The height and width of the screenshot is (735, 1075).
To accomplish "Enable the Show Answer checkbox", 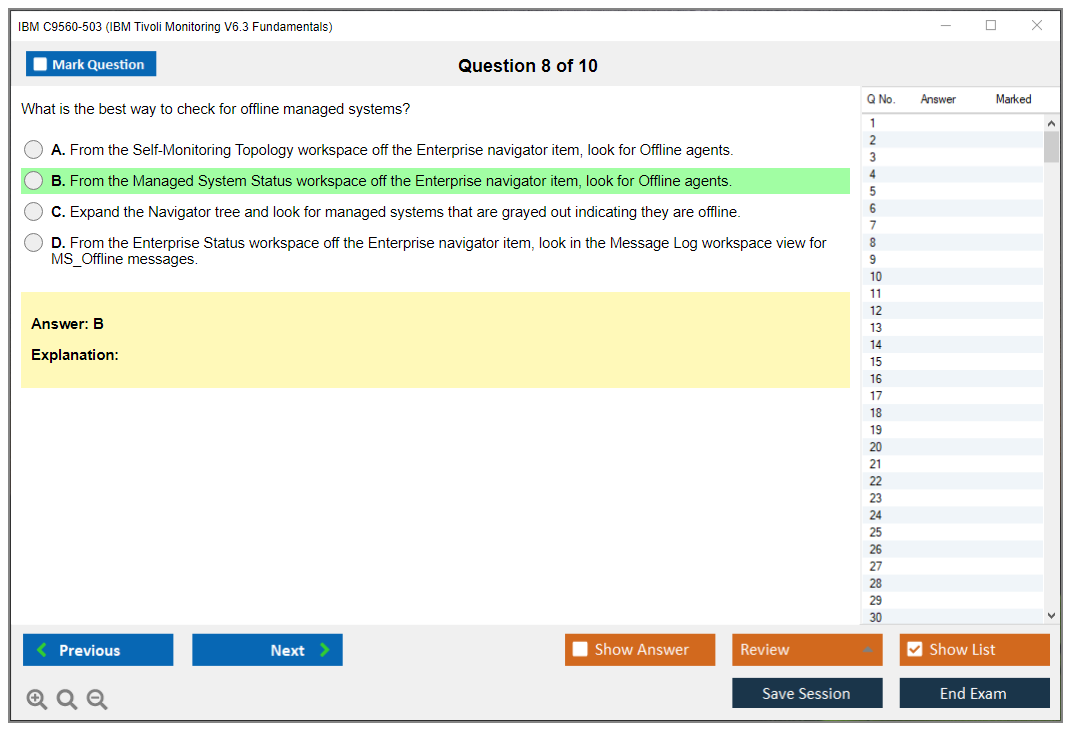I will 580,649.
